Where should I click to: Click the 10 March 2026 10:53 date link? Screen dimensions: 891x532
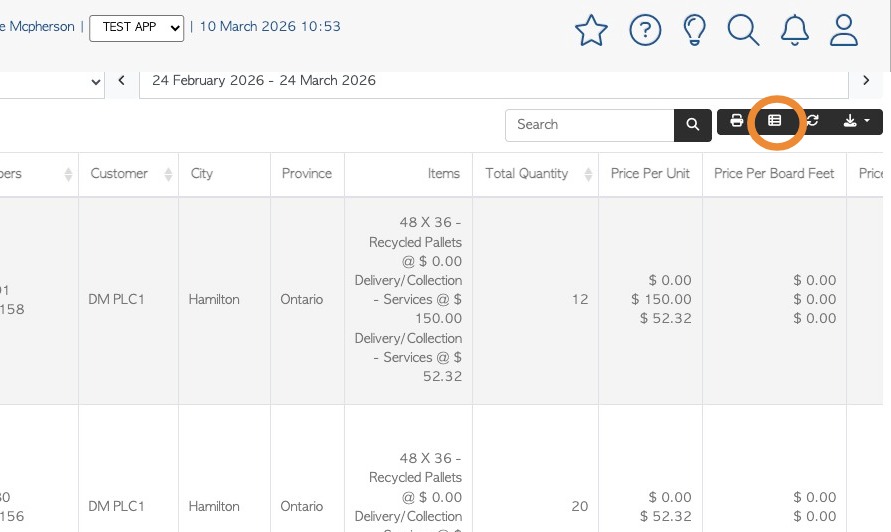(270, 27)
